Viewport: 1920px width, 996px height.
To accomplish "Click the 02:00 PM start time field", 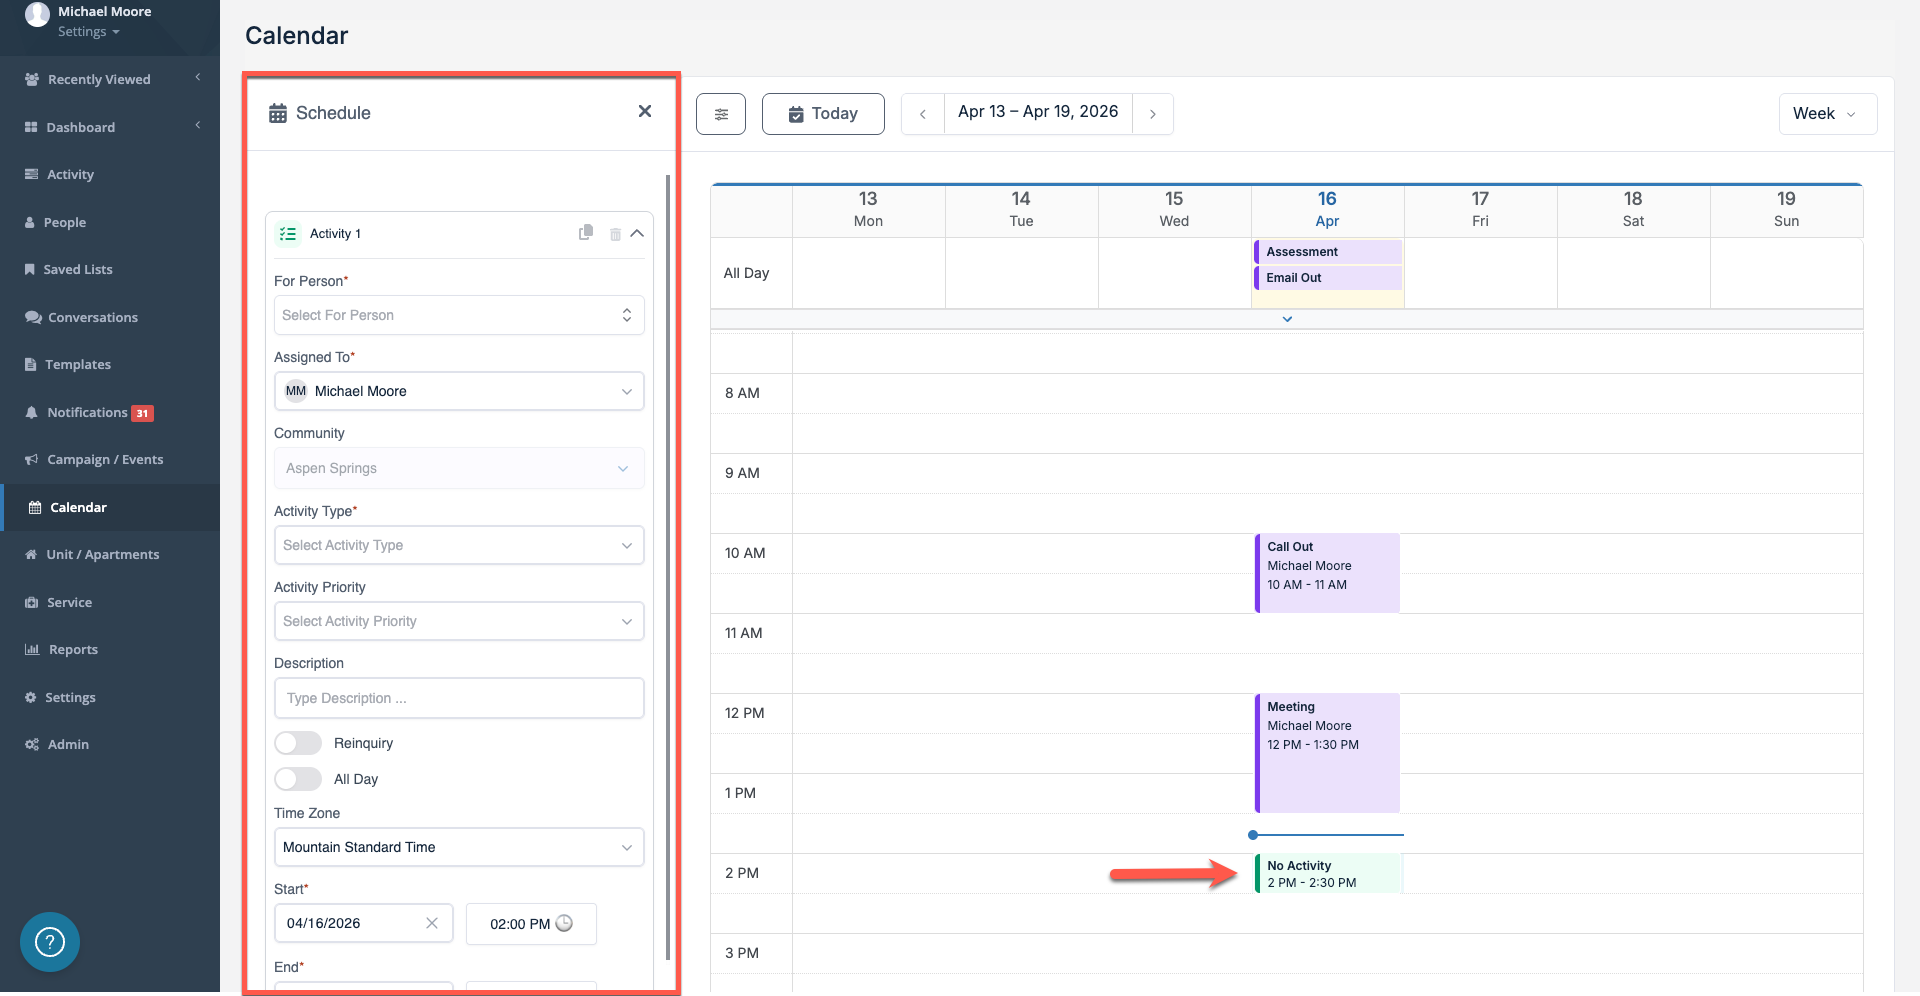I will (531, 924).
